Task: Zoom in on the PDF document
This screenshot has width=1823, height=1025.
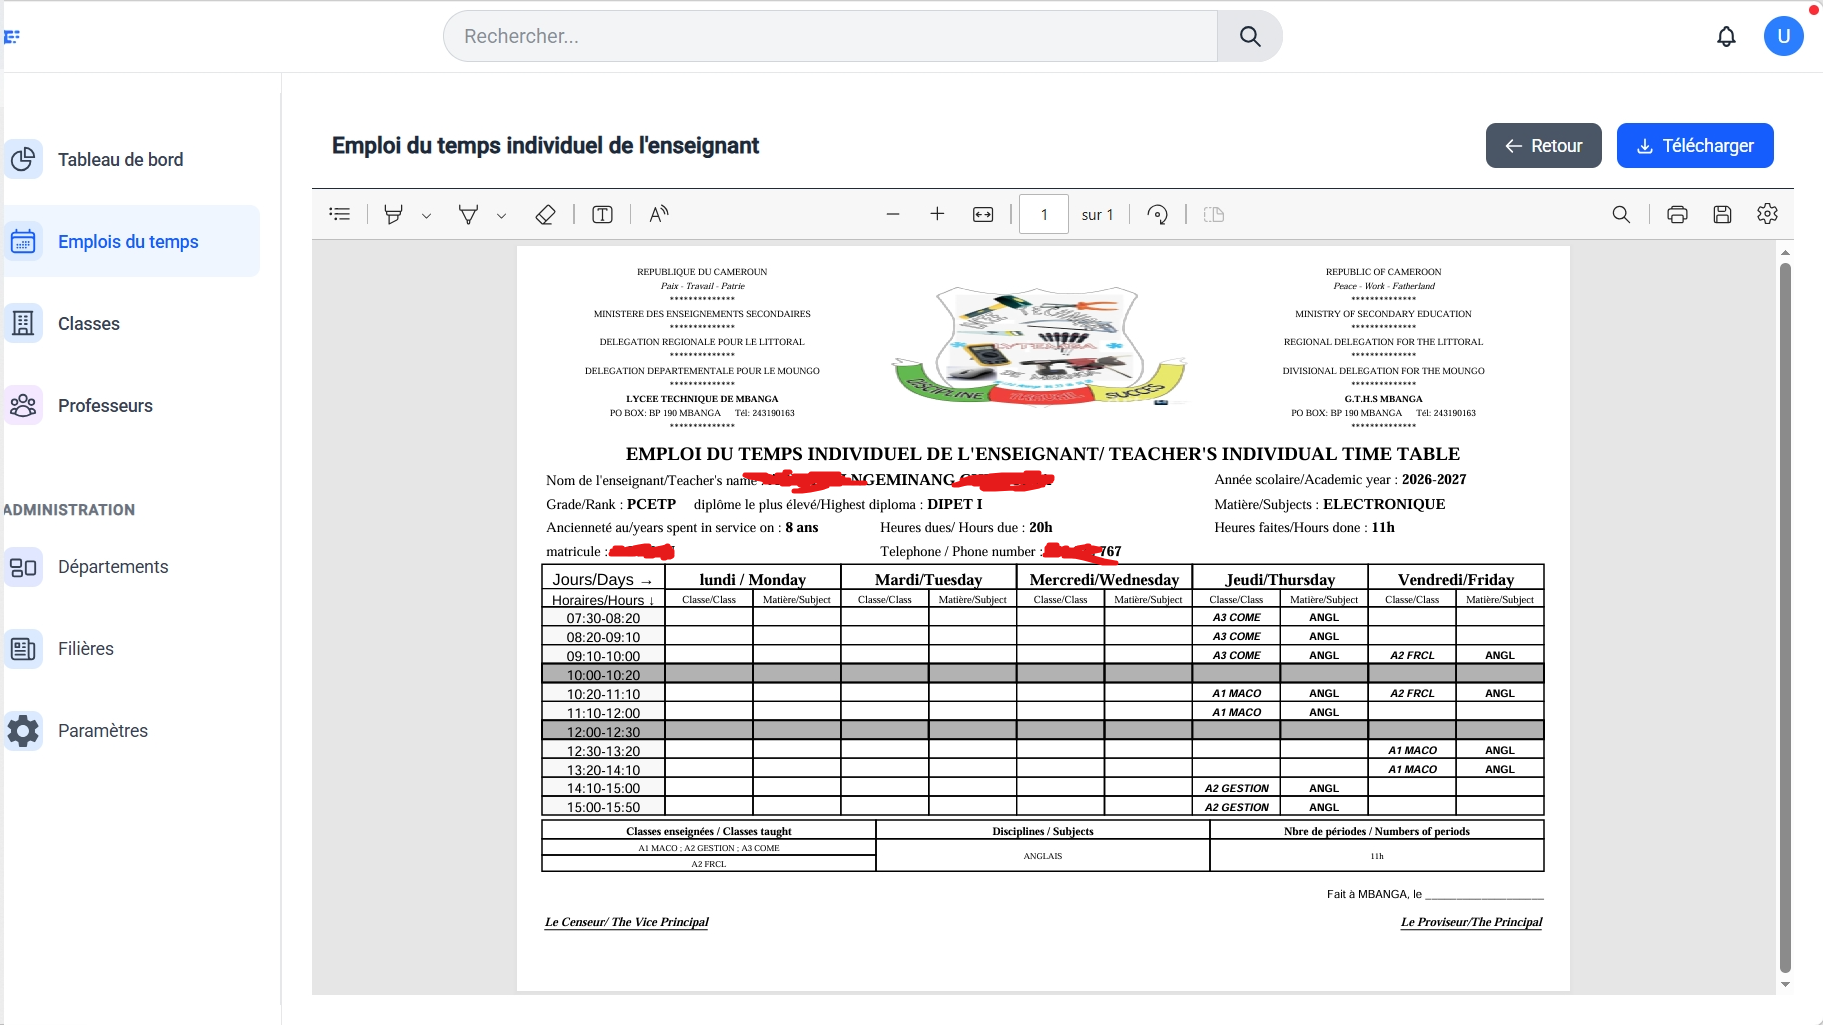Action: coord(937,214)
